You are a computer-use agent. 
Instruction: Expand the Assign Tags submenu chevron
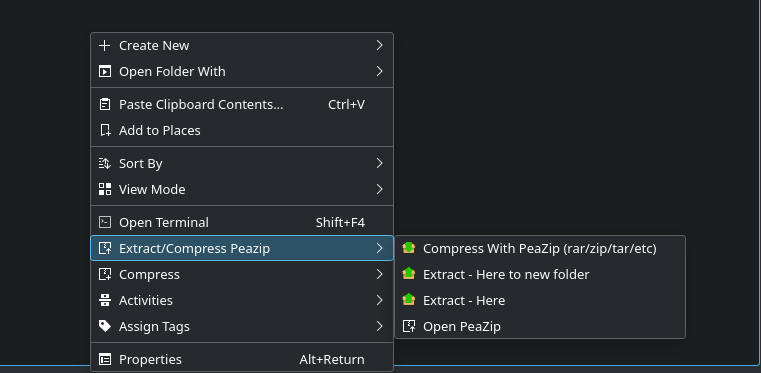[380, 326]
